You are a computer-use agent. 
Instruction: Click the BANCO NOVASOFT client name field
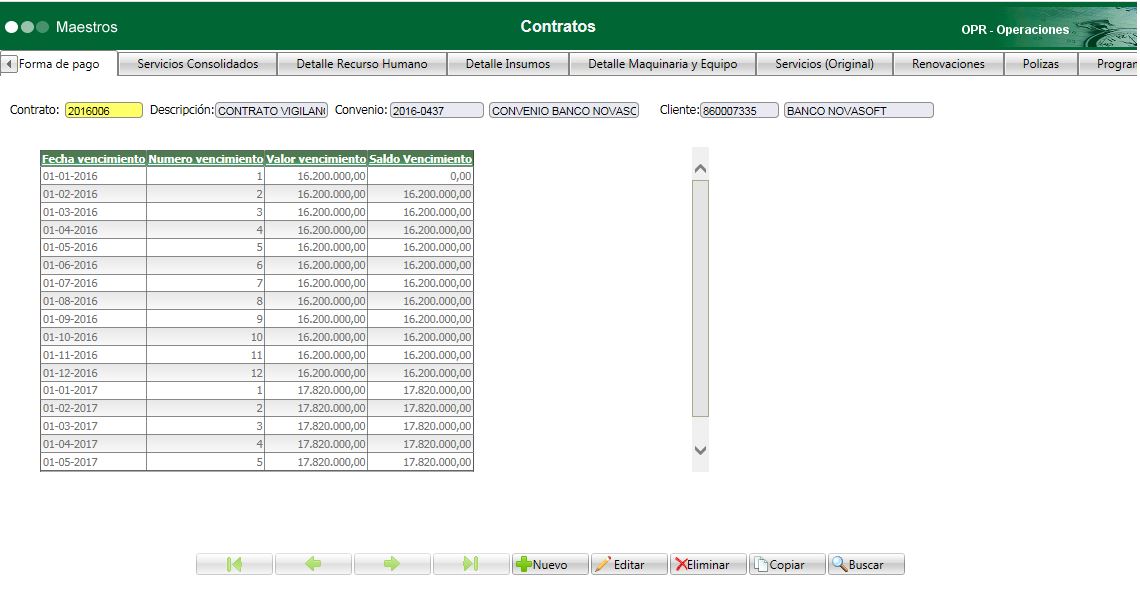(x=859, y=110)
